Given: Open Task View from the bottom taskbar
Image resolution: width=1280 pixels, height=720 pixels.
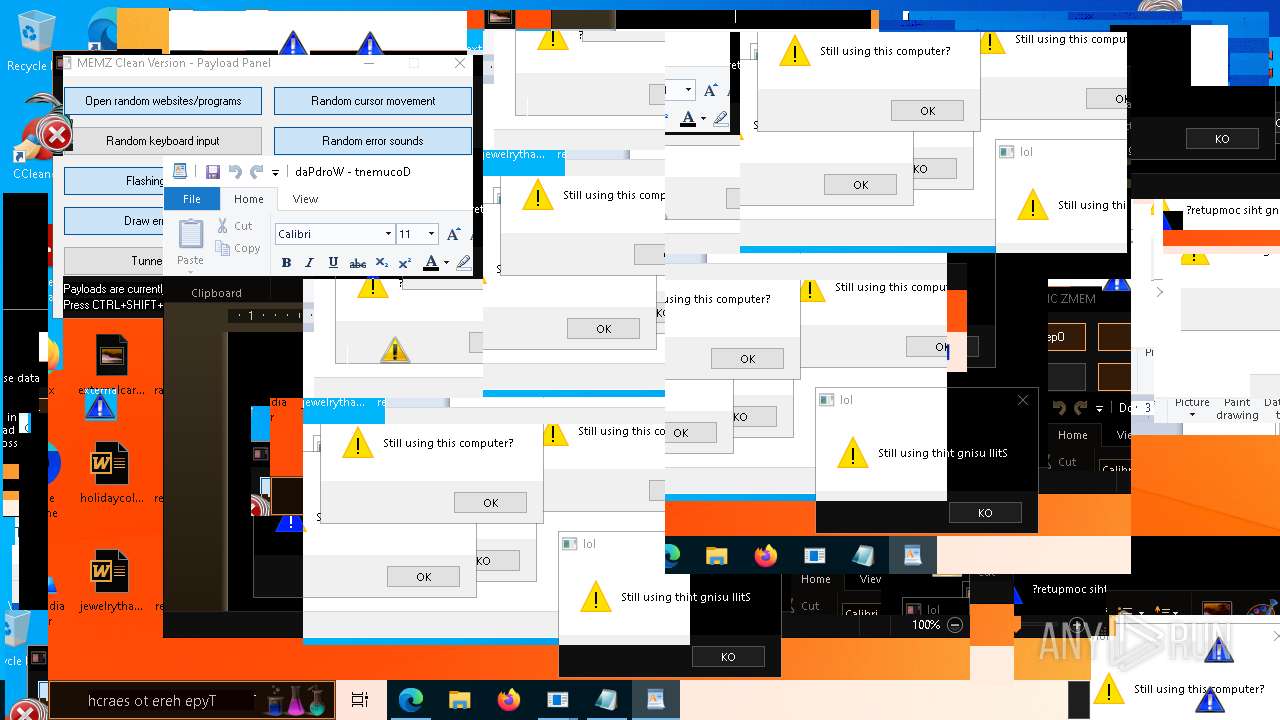Looking at the screenshot, I should point(360,701).
